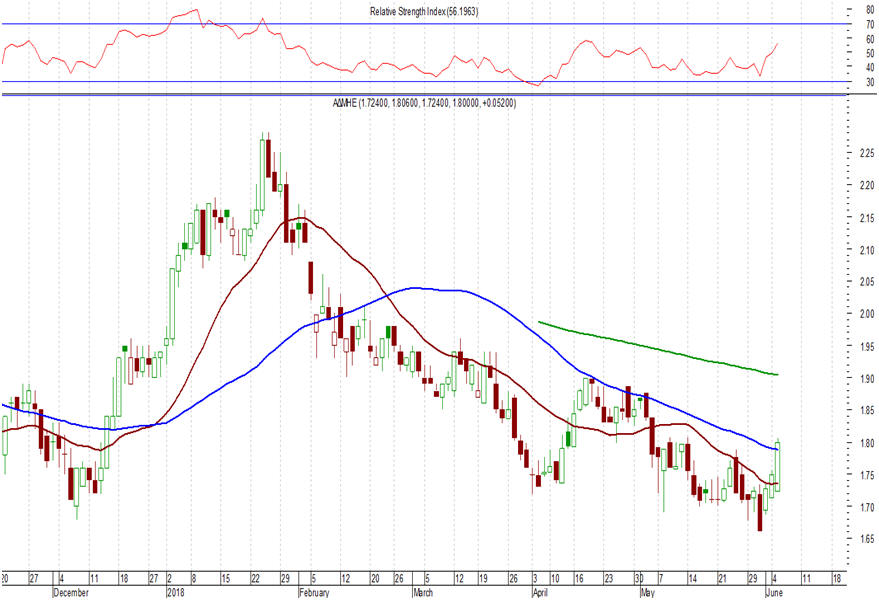Viewport: 879px width, 600px height.
Task: Click the April month label
Action: point(540,593)
